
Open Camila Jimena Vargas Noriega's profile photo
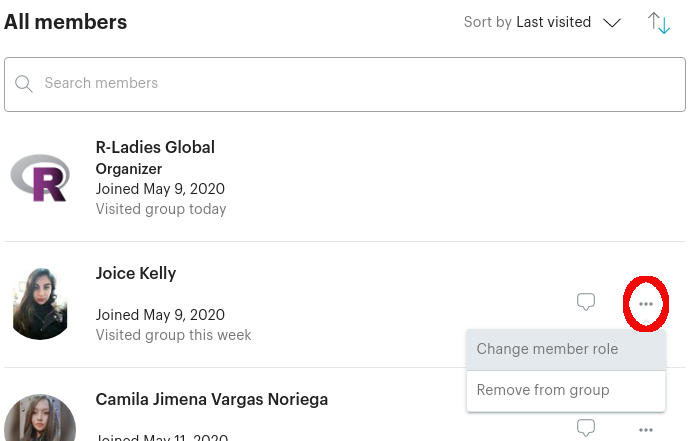point(40,418)
